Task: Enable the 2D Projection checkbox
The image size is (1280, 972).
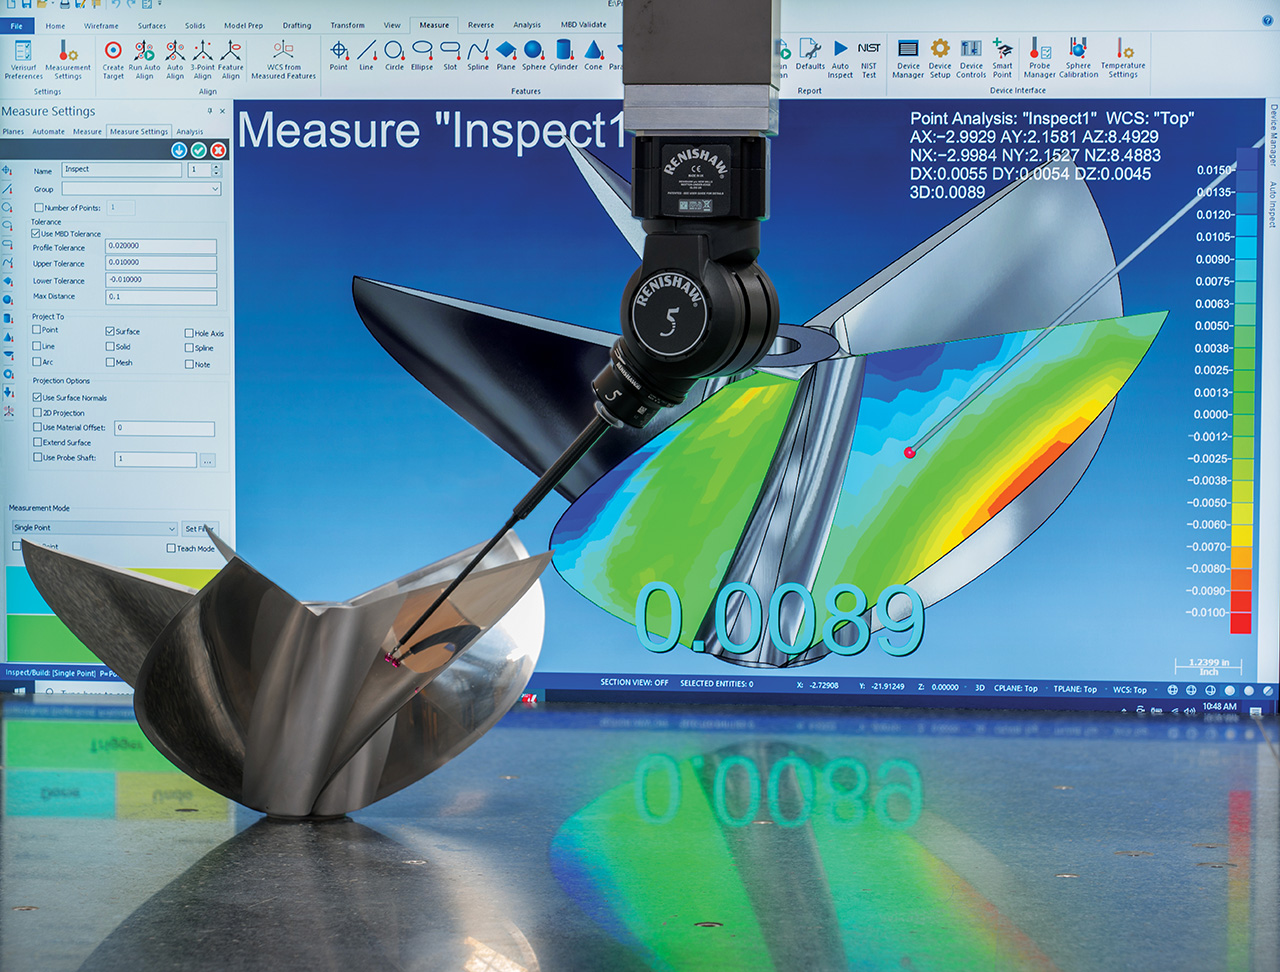Action: (37, 412)
